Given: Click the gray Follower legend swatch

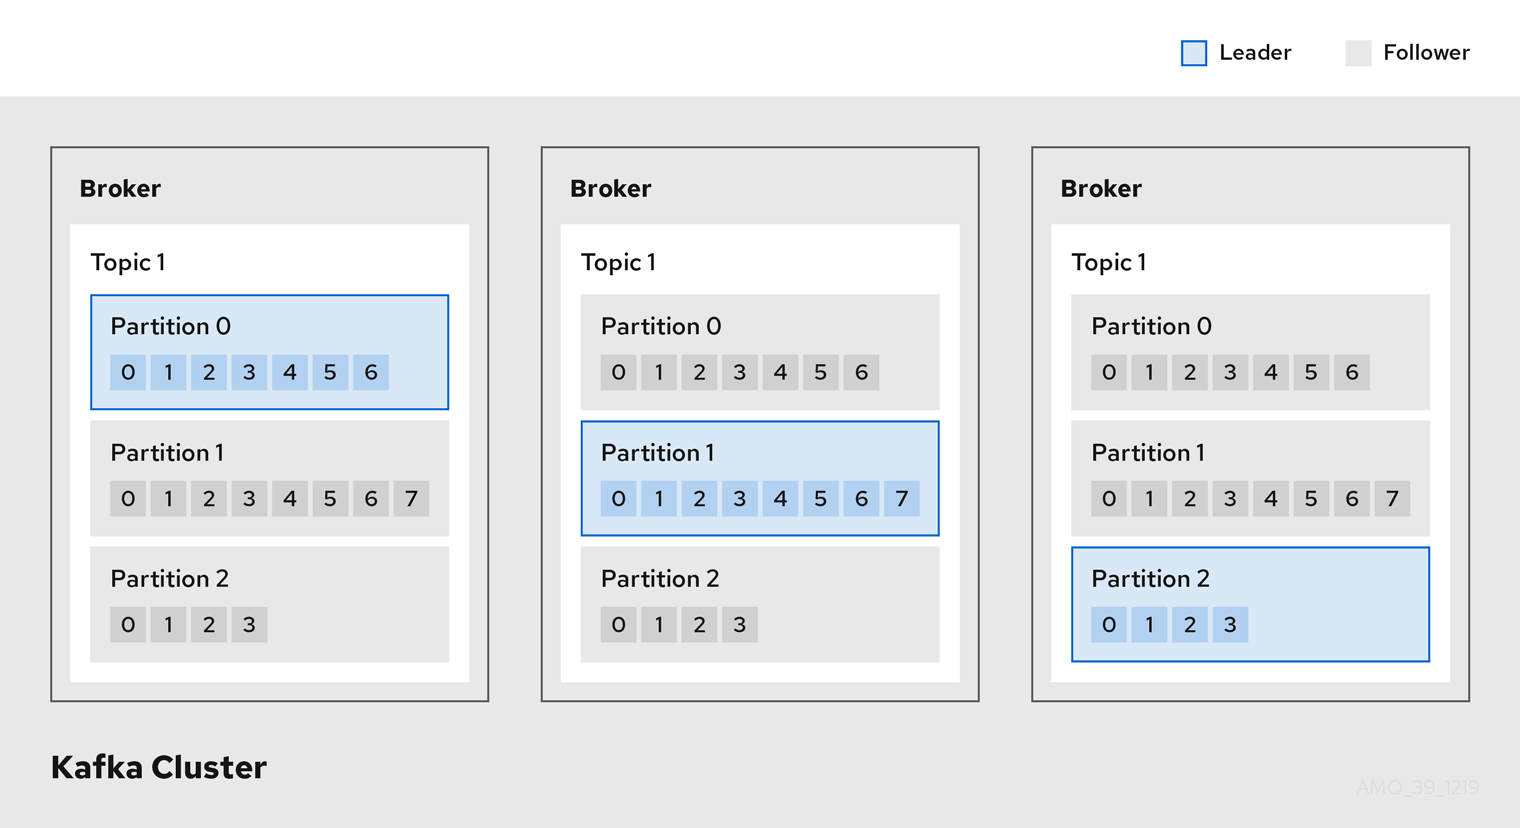Looking at the screenshot, I should [x=1358, y=53].
